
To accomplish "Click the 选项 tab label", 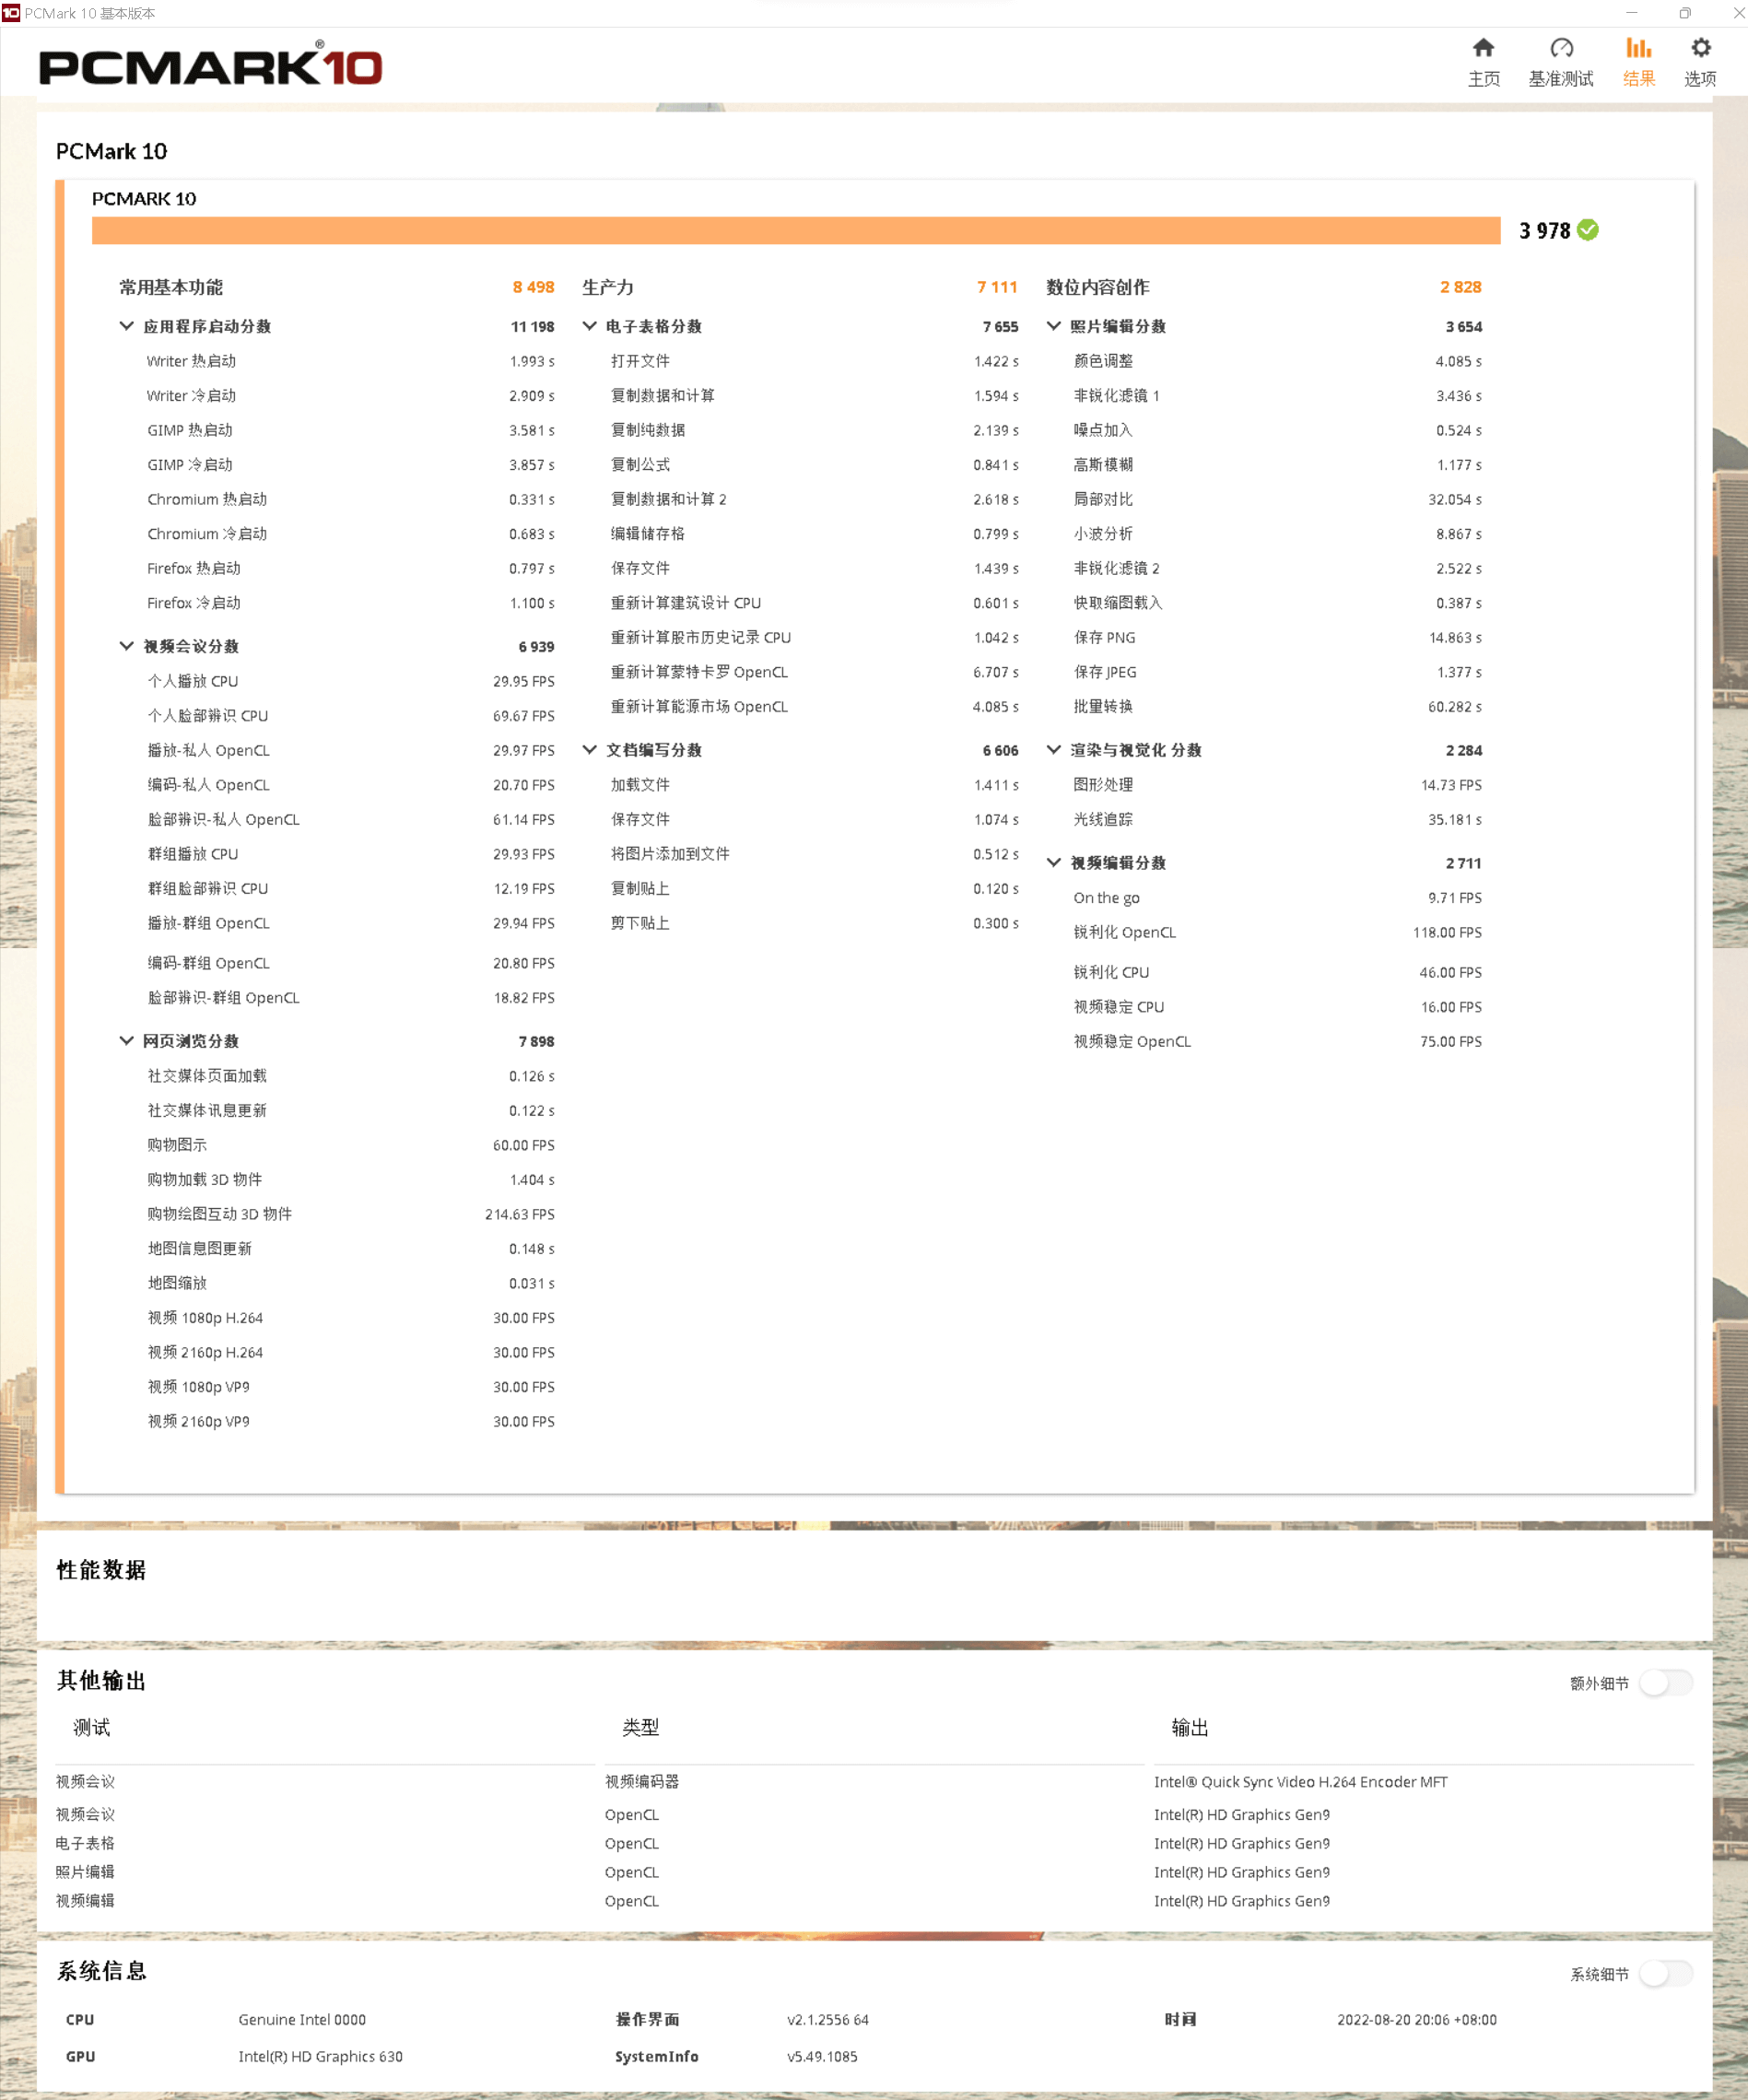I will pyautogui.click(x=1700, y=79).
